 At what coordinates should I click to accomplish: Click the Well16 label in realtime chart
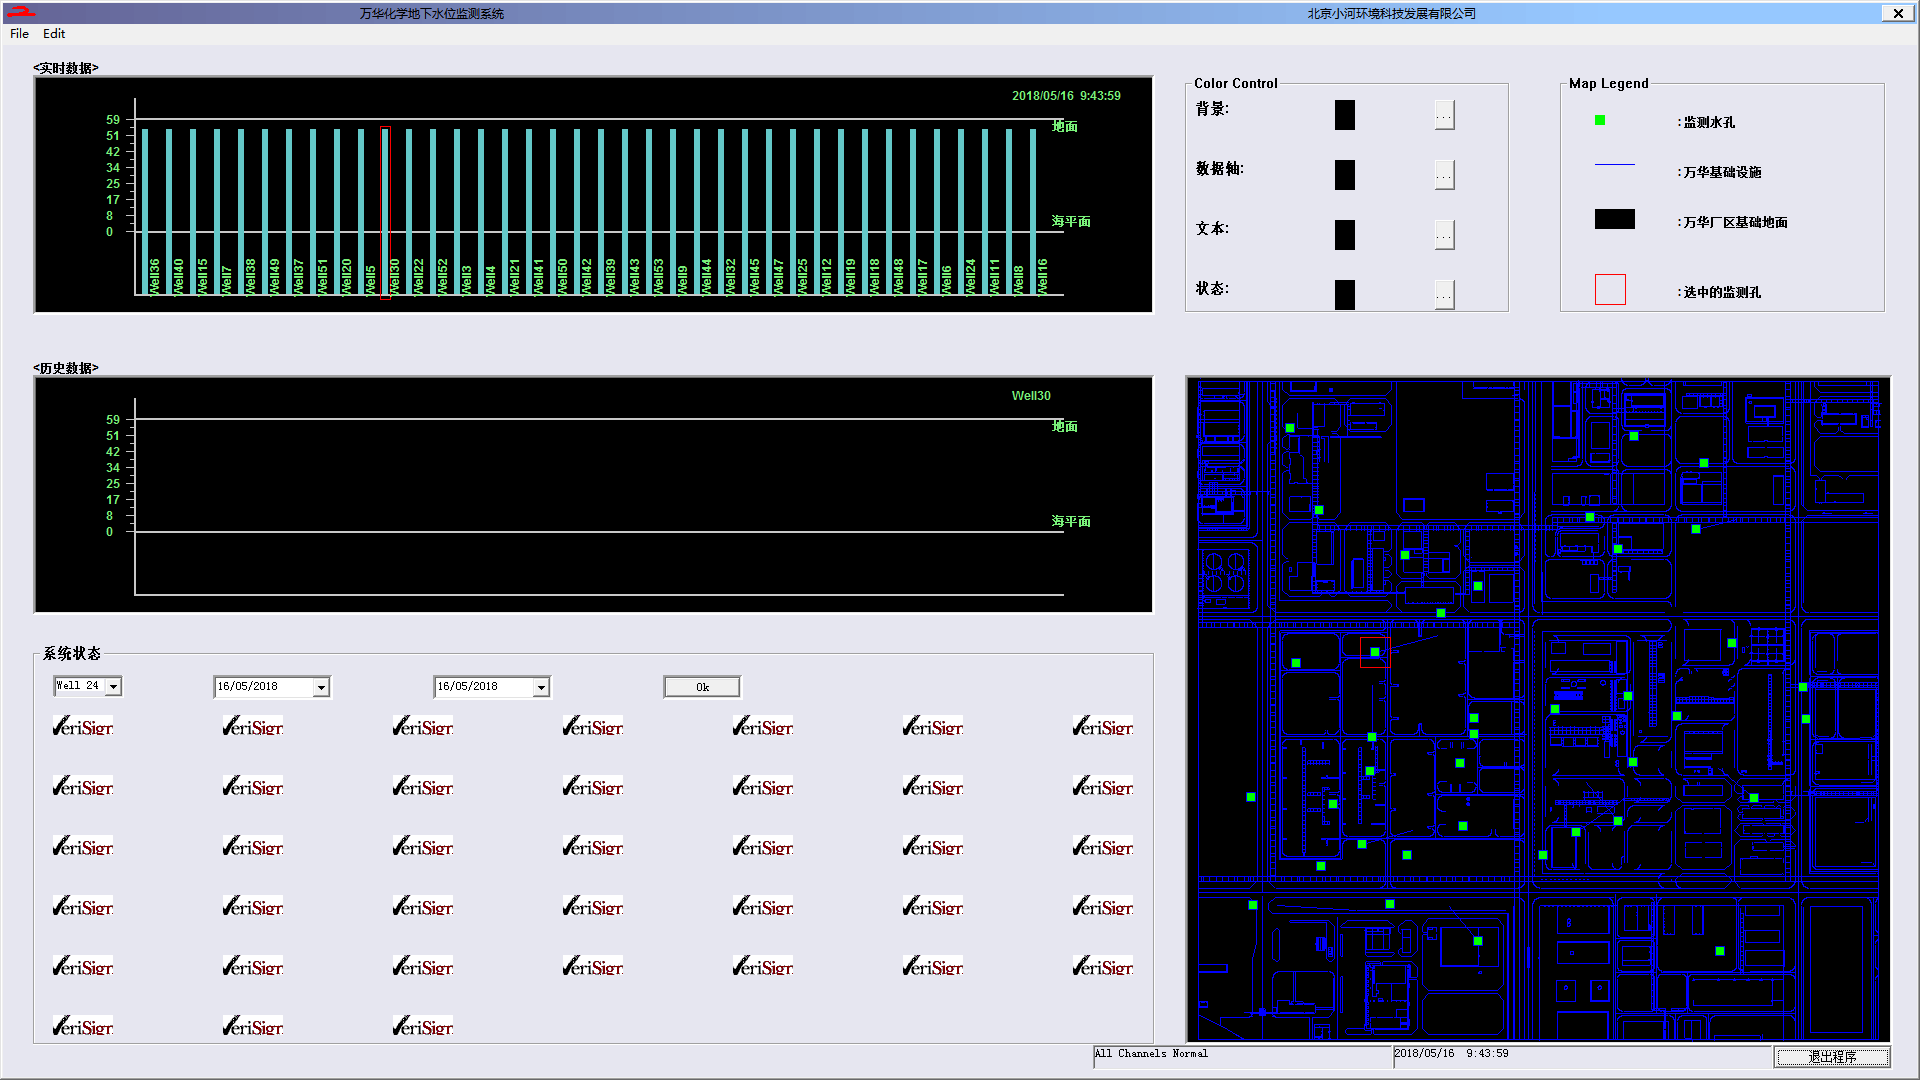point(1043,276)
